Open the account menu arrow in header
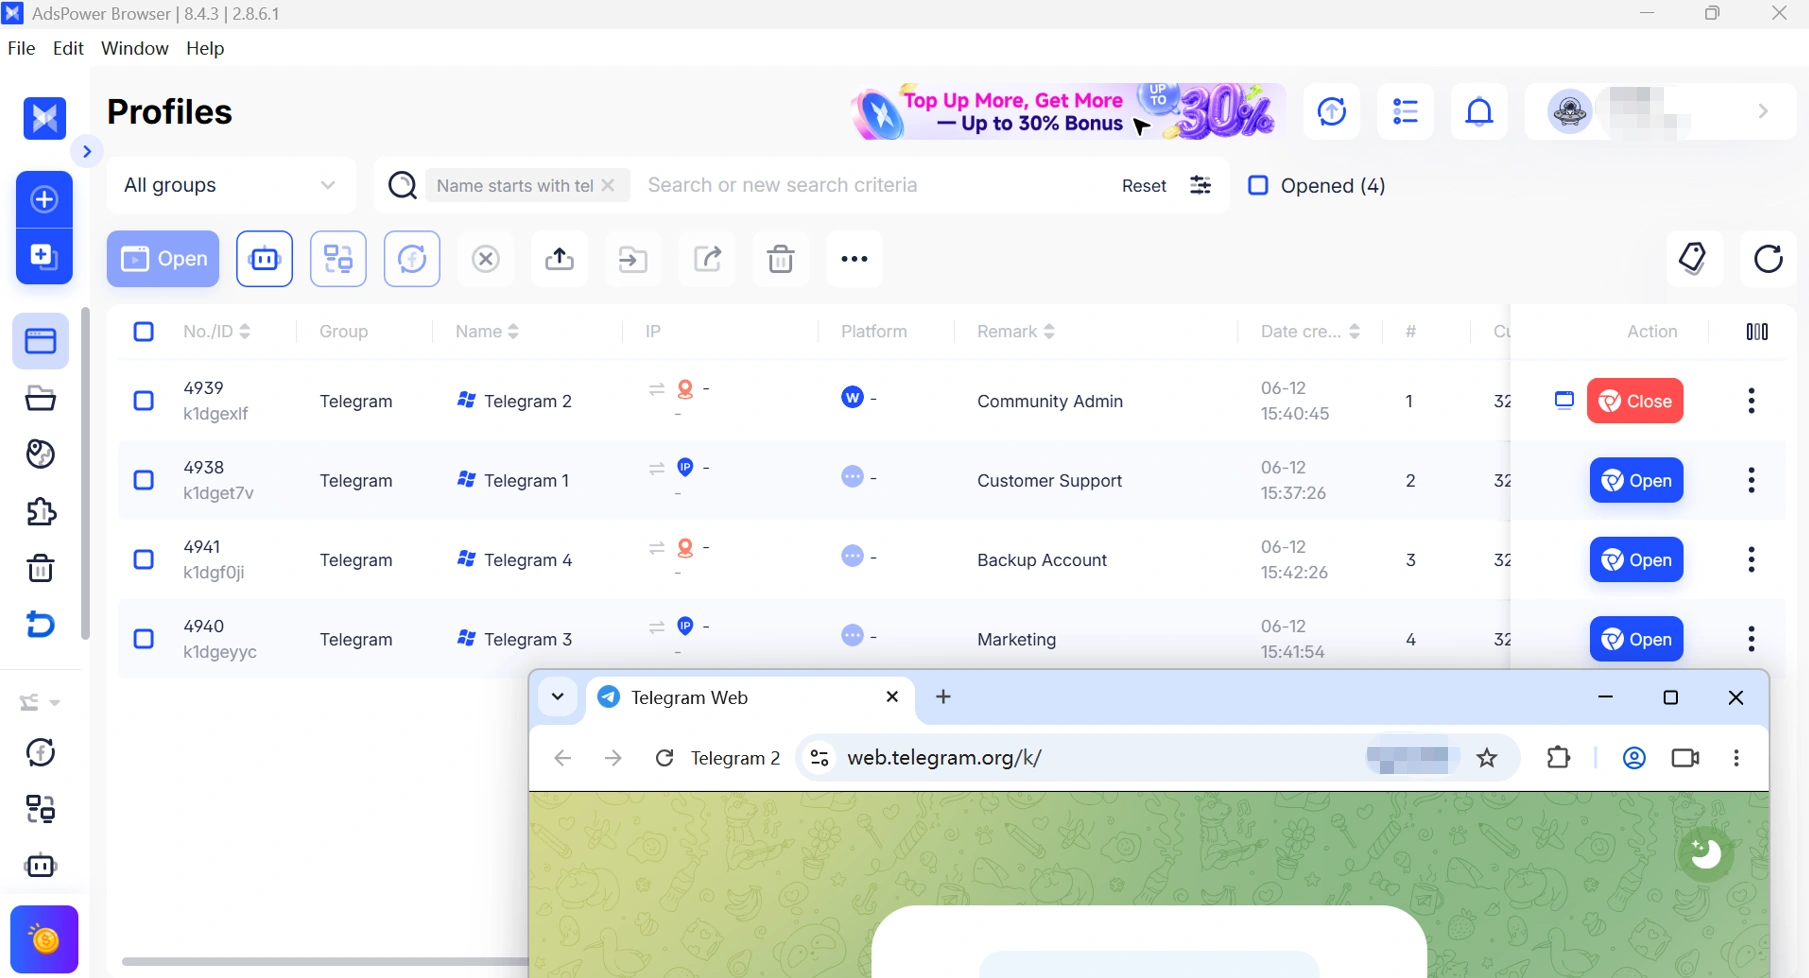The height and width of the screenshot is (978, 1809). [x=1763, y=111]
